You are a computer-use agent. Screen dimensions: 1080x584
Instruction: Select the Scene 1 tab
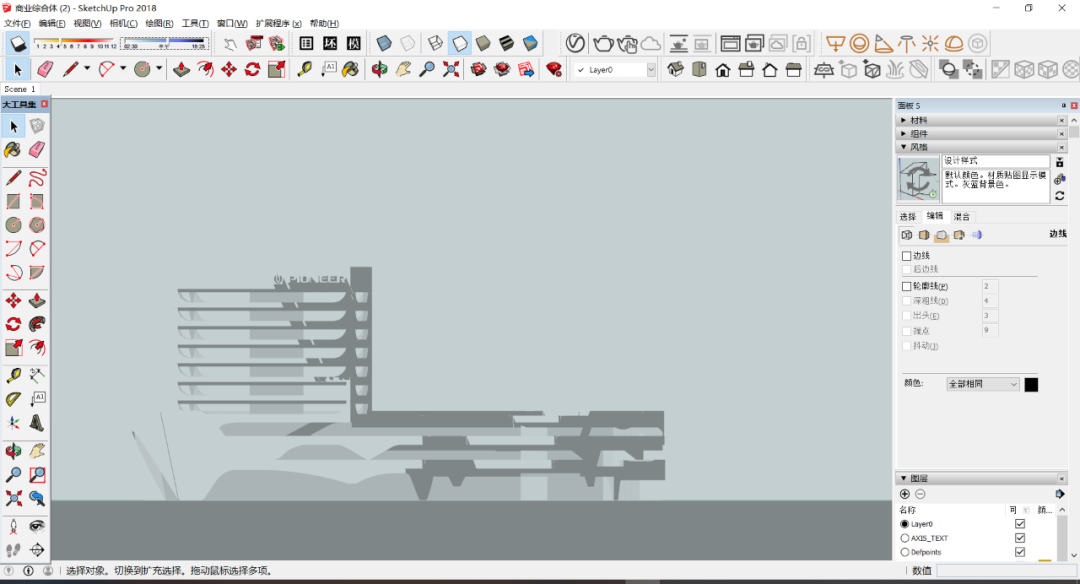pyautogui.click(x=19, y=89)
